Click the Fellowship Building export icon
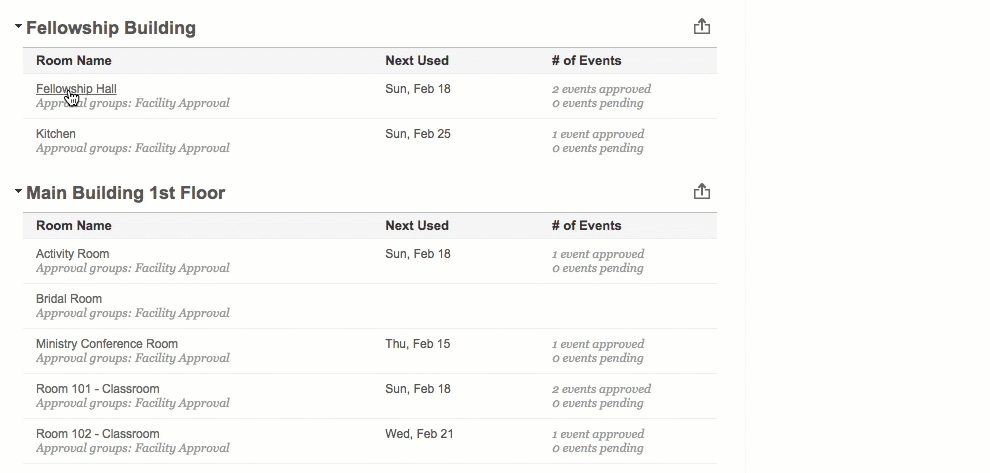 coord(701,27)
